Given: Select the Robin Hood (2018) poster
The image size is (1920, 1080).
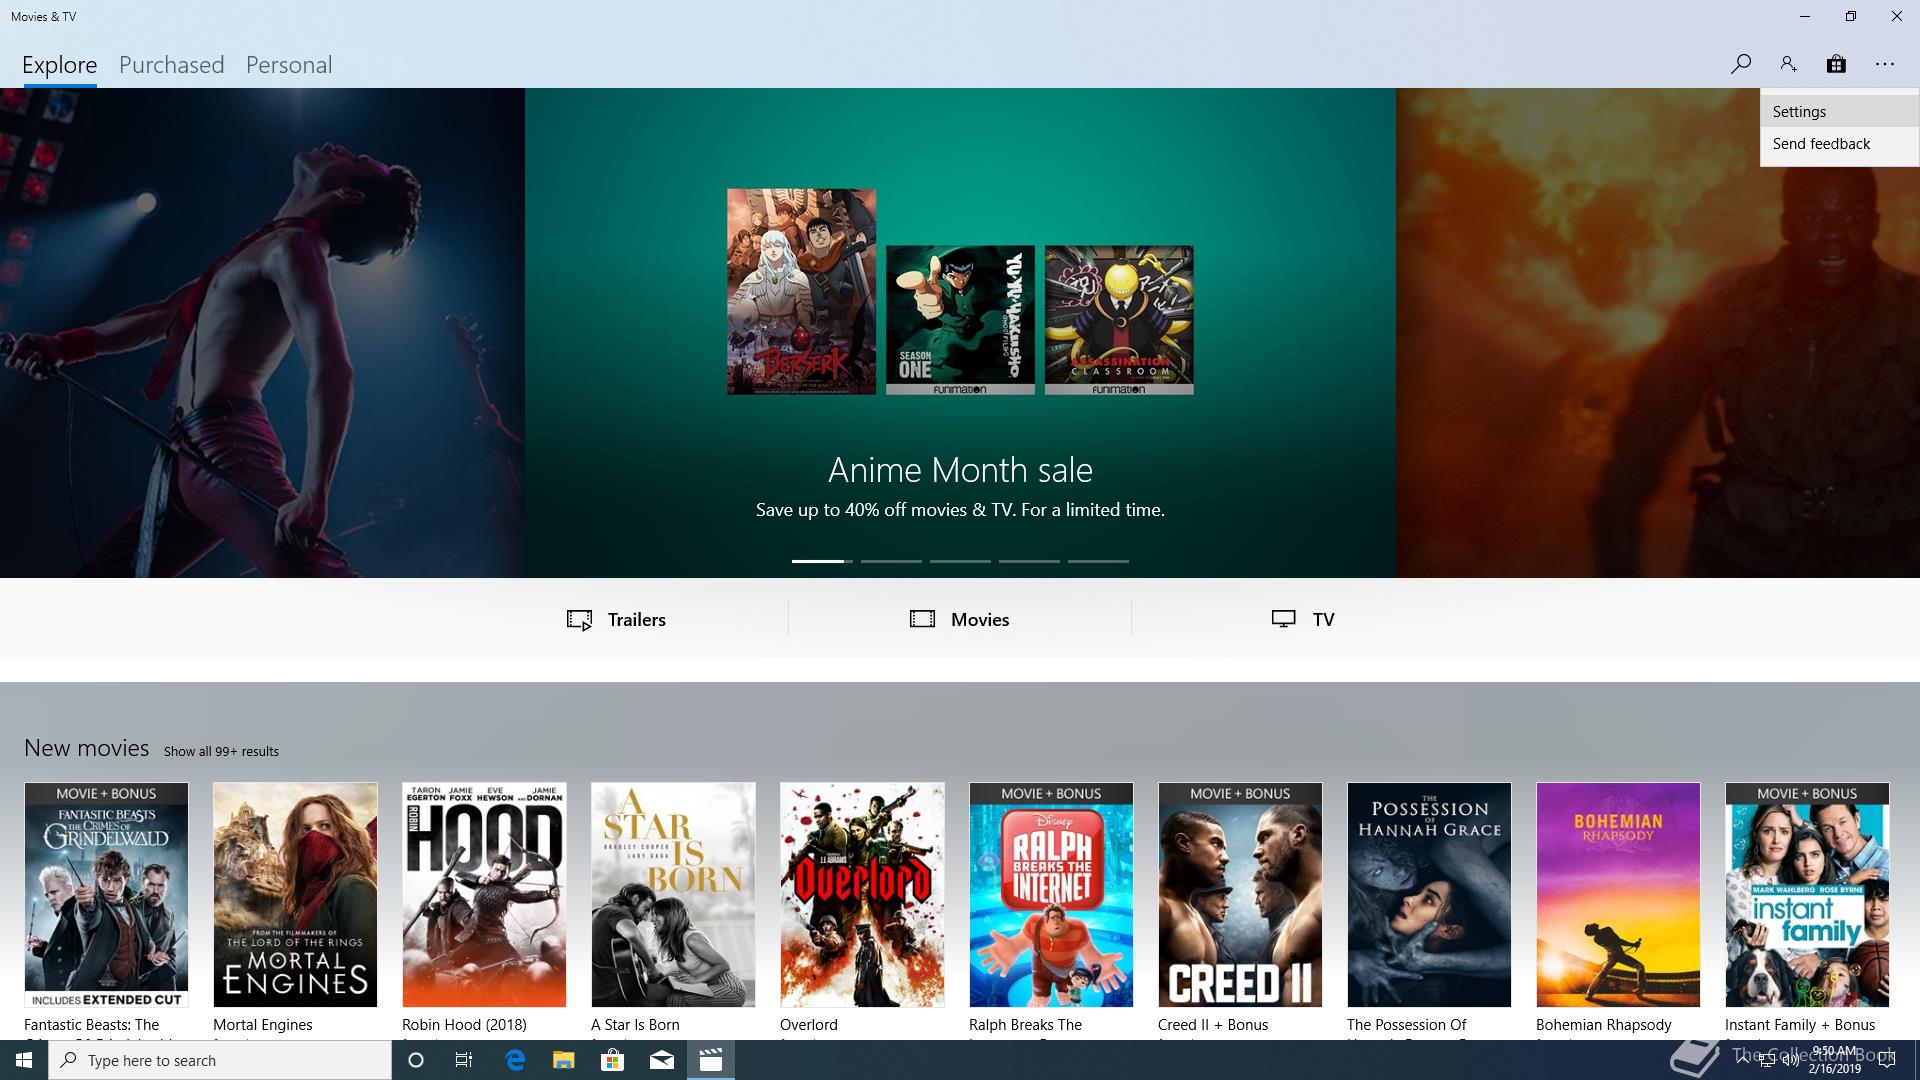Looking at the screenshot, I should [x=484, y=894].
